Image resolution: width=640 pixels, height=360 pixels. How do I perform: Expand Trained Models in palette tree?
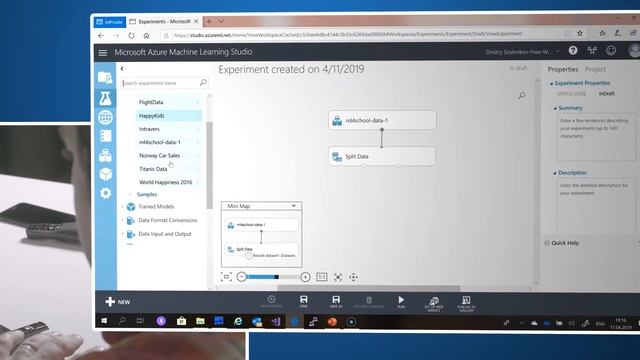tap(122, 207)
